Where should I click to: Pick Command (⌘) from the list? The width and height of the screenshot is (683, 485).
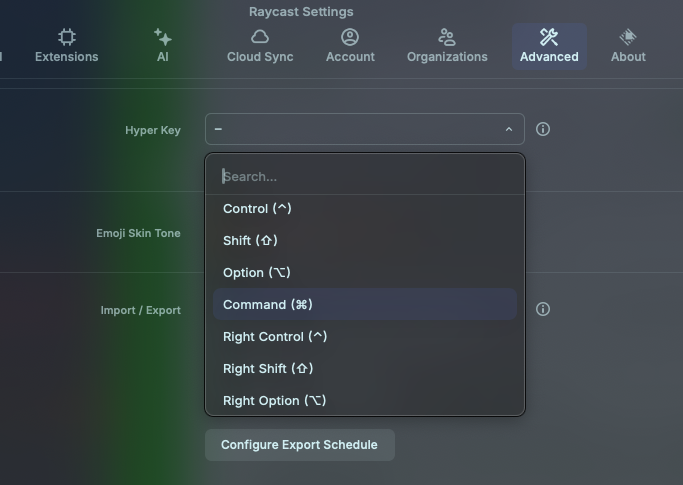[268, 305]
